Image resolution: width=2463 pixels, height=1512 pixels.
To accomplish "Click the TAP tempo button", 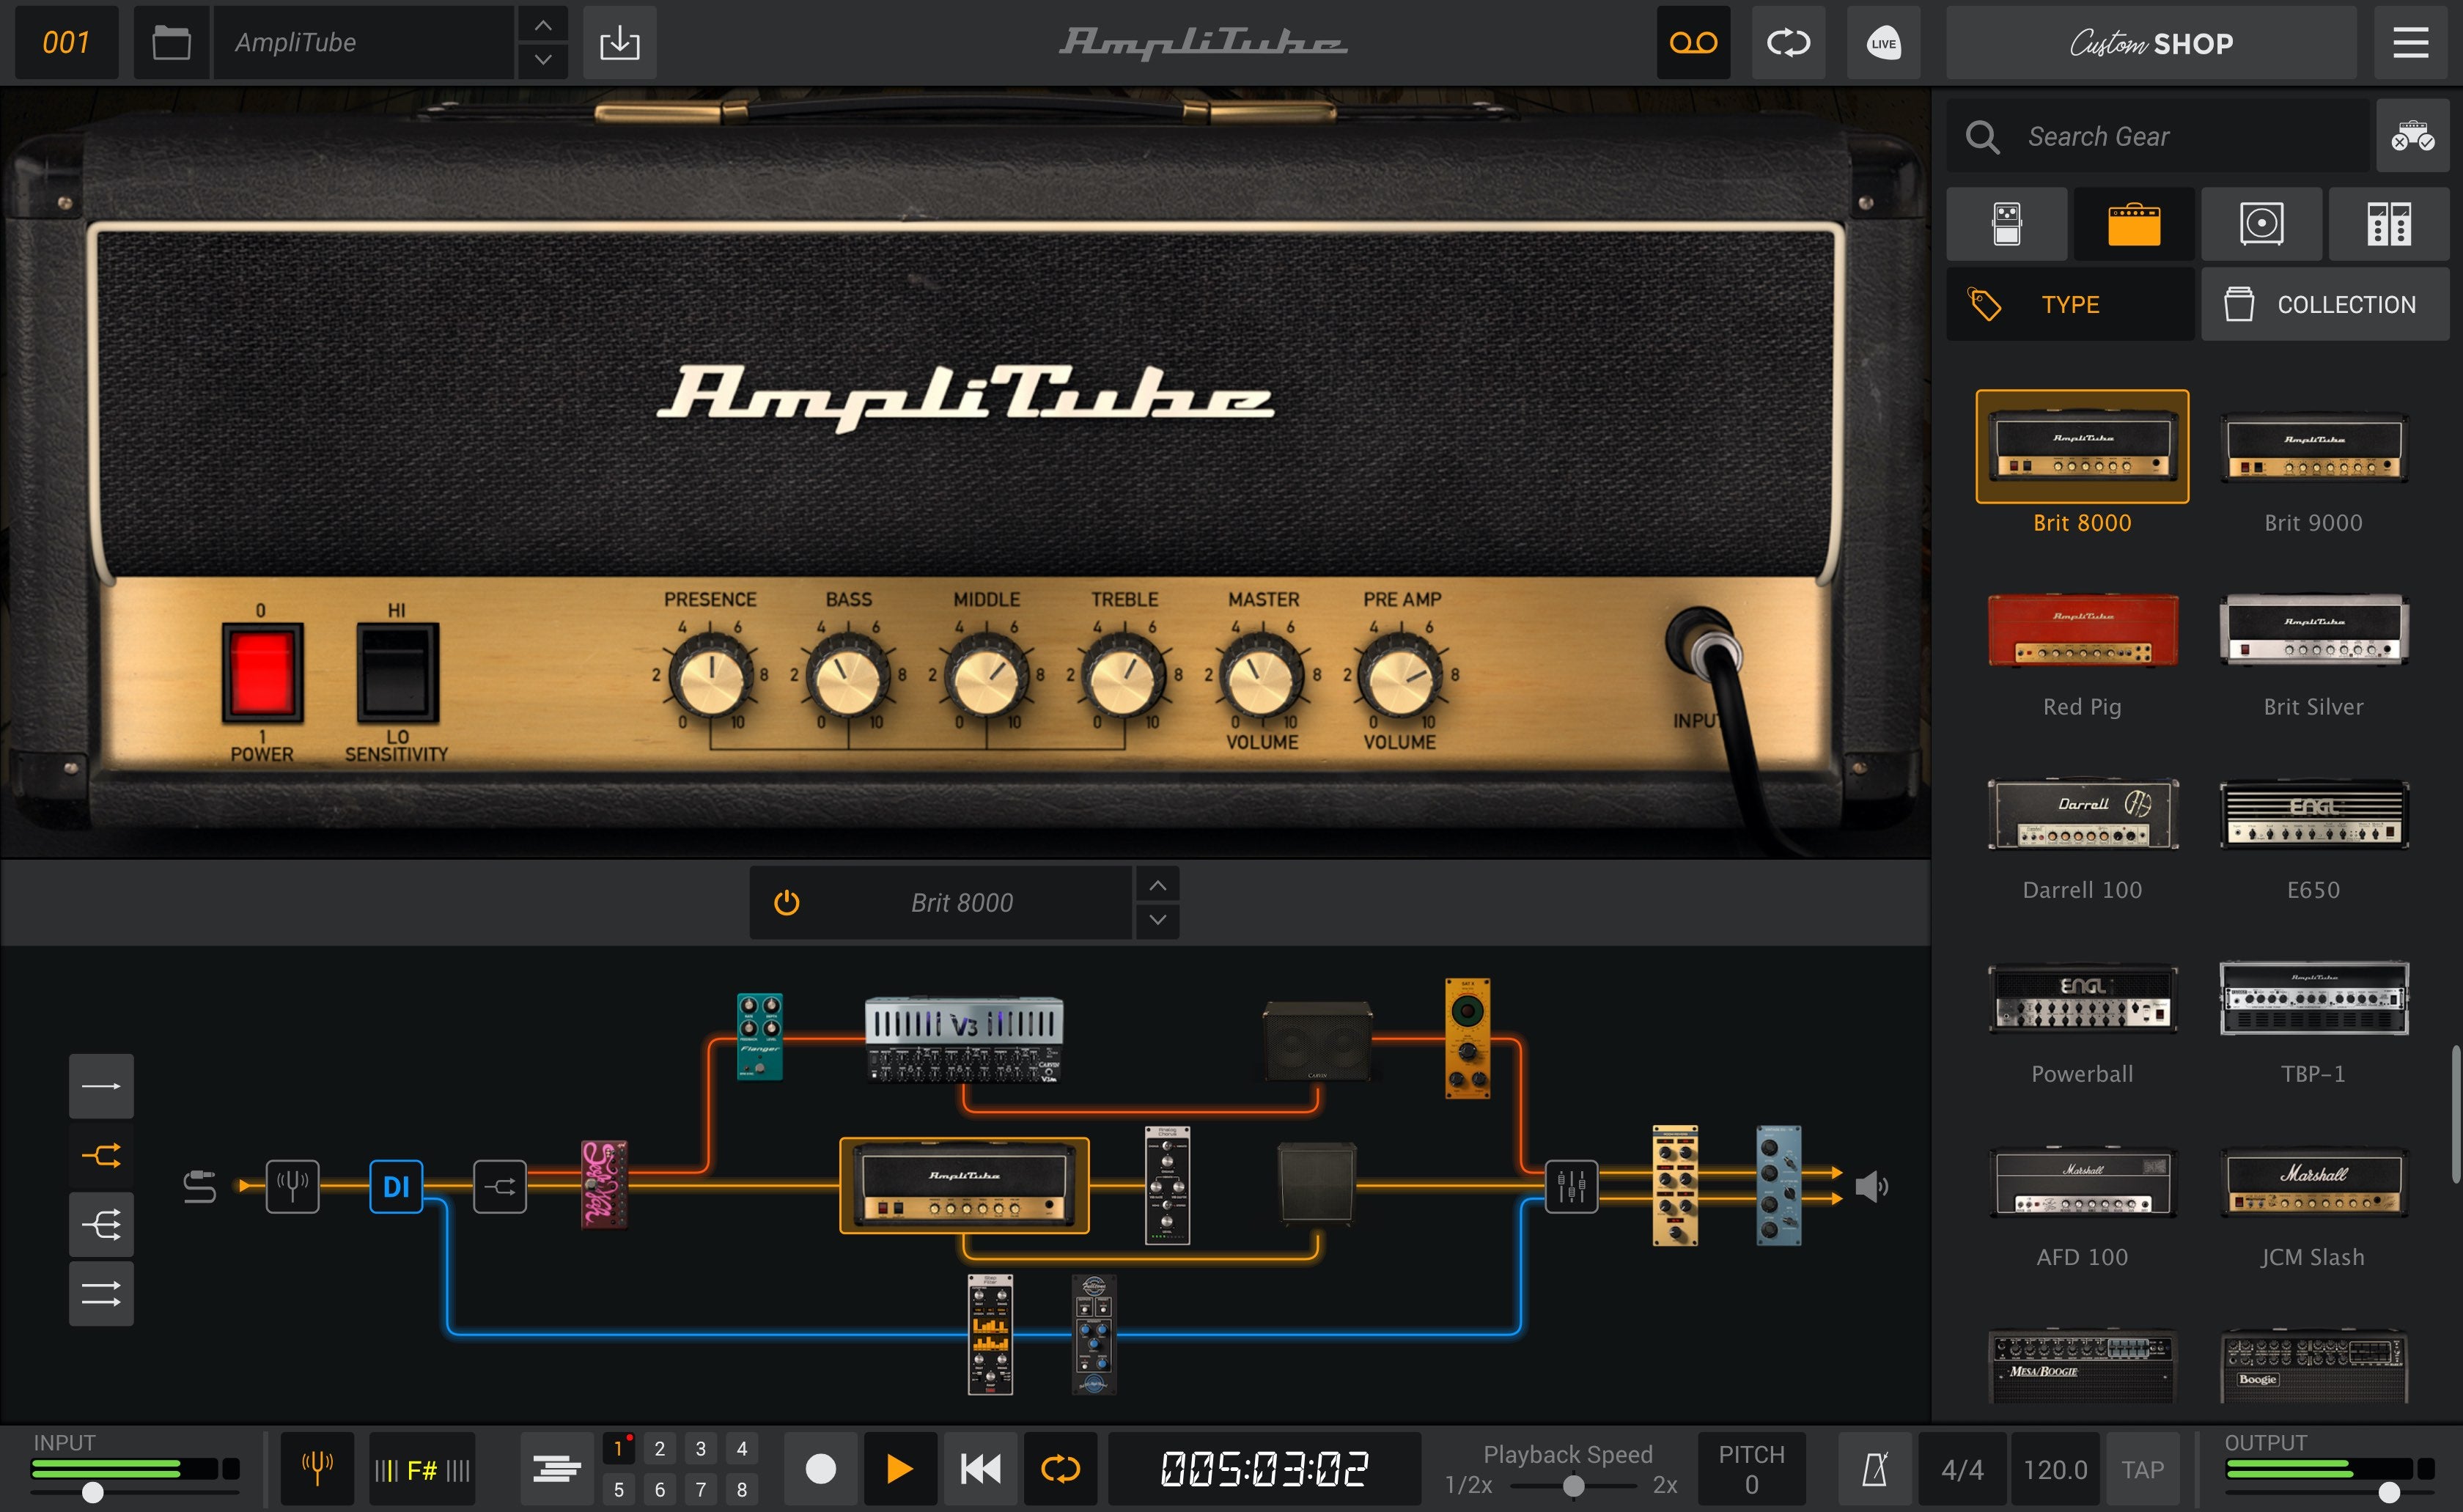I will coord(2143,1468).
